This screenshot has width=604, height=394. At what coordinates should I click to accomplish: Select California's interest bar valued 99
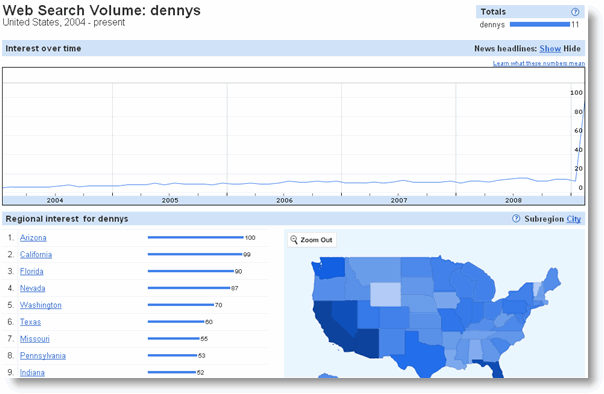coord(195,254)
